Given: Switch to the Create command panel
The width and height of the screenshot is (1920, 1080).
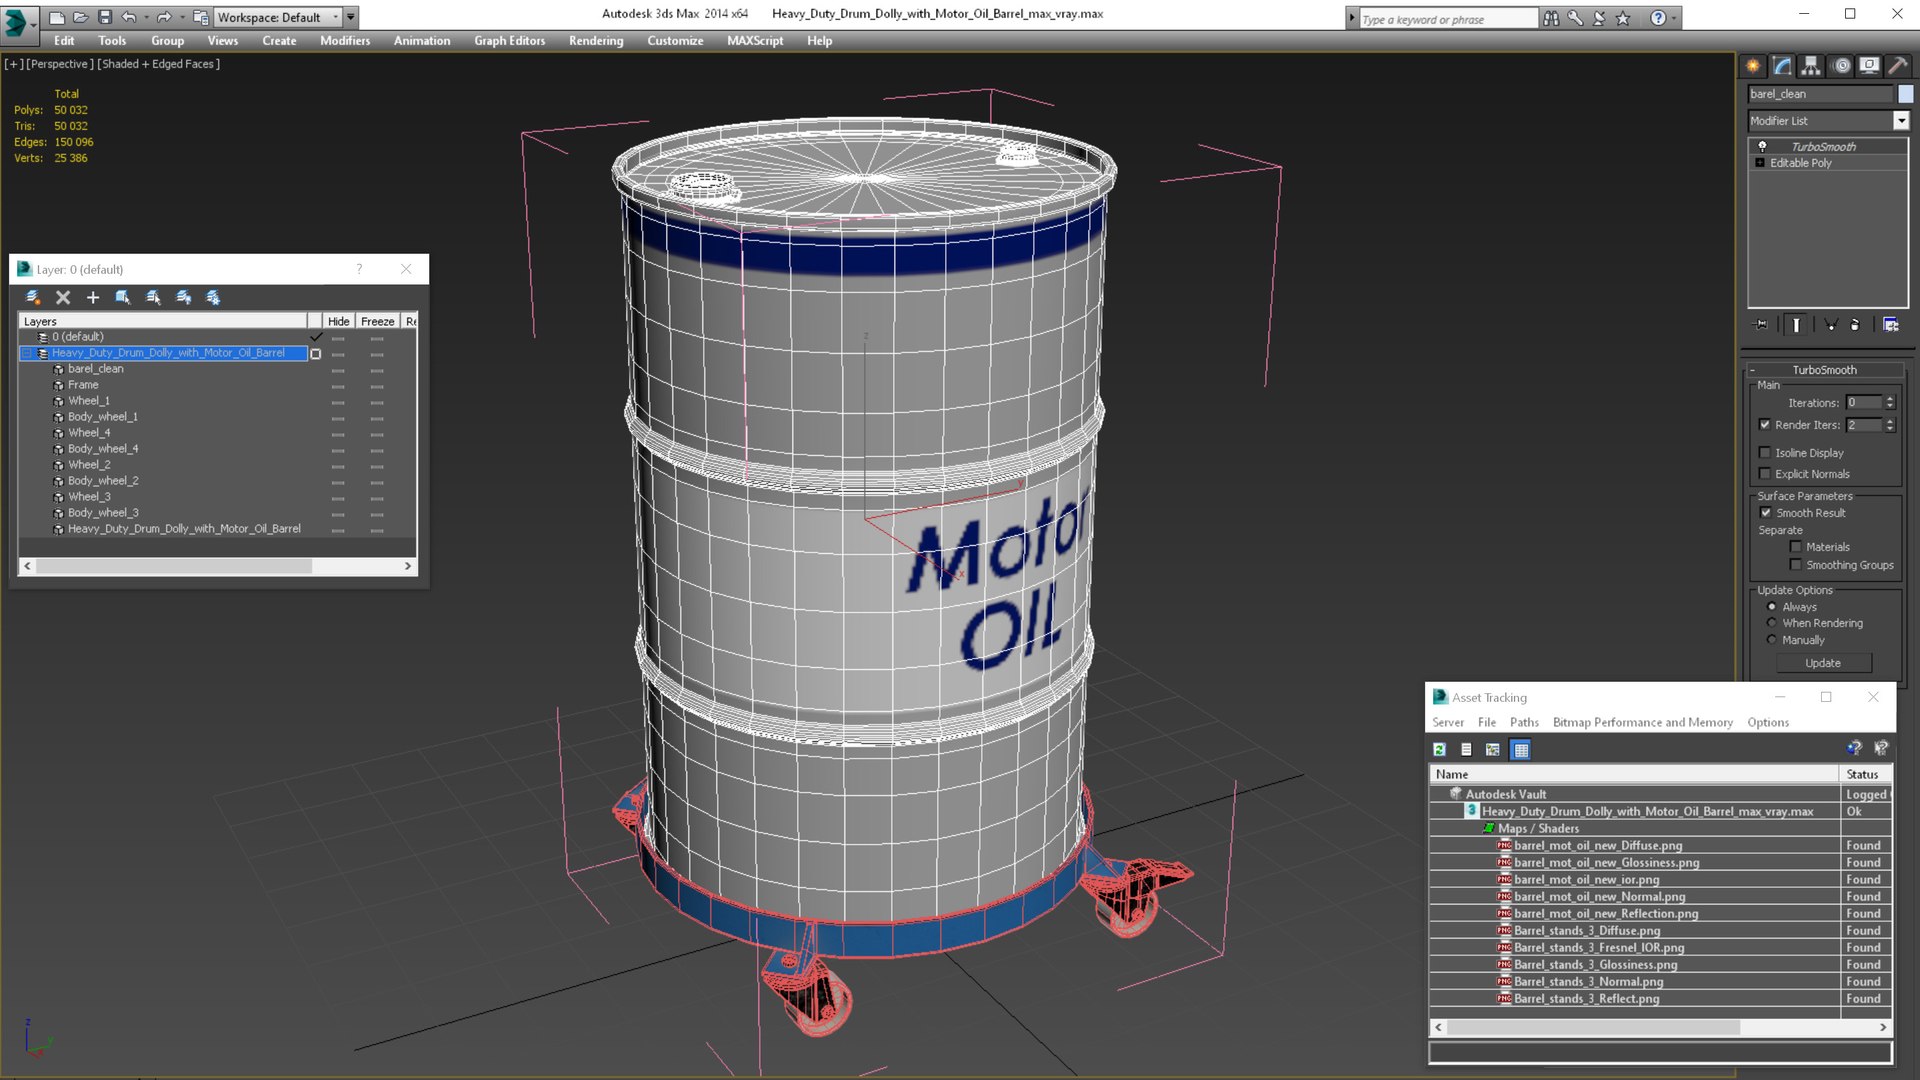Looking at the screenshot, I should point(1753,66).
